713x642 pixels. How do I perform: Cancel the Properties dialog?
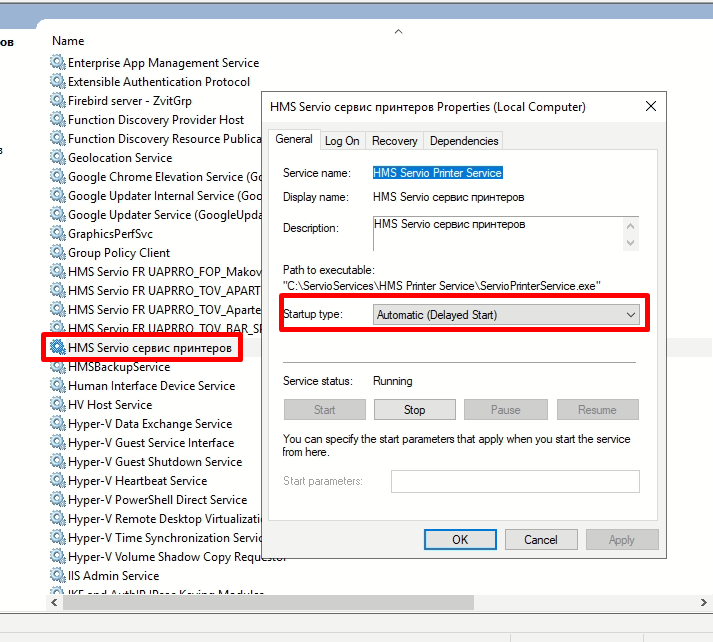click(540, 540)
